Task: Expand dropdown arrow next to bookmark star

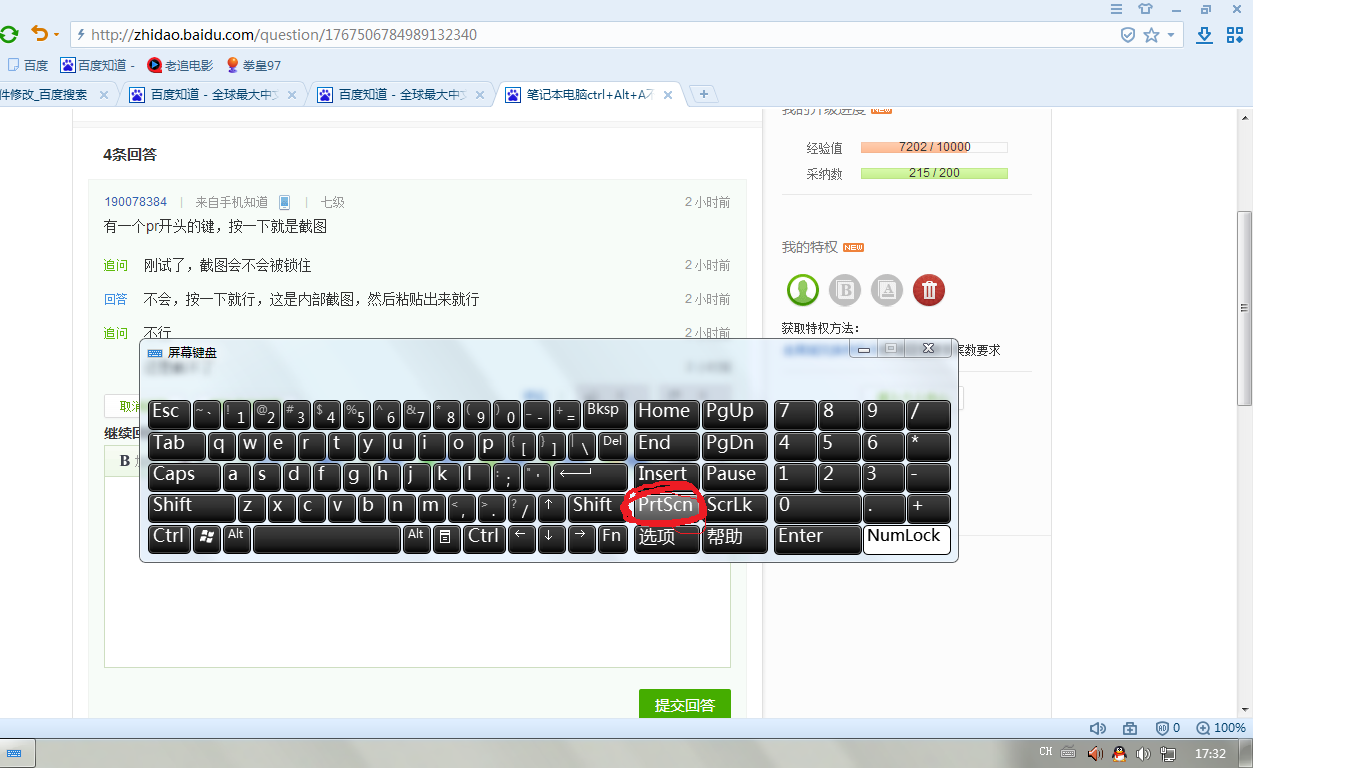Action: point(1171,35)
